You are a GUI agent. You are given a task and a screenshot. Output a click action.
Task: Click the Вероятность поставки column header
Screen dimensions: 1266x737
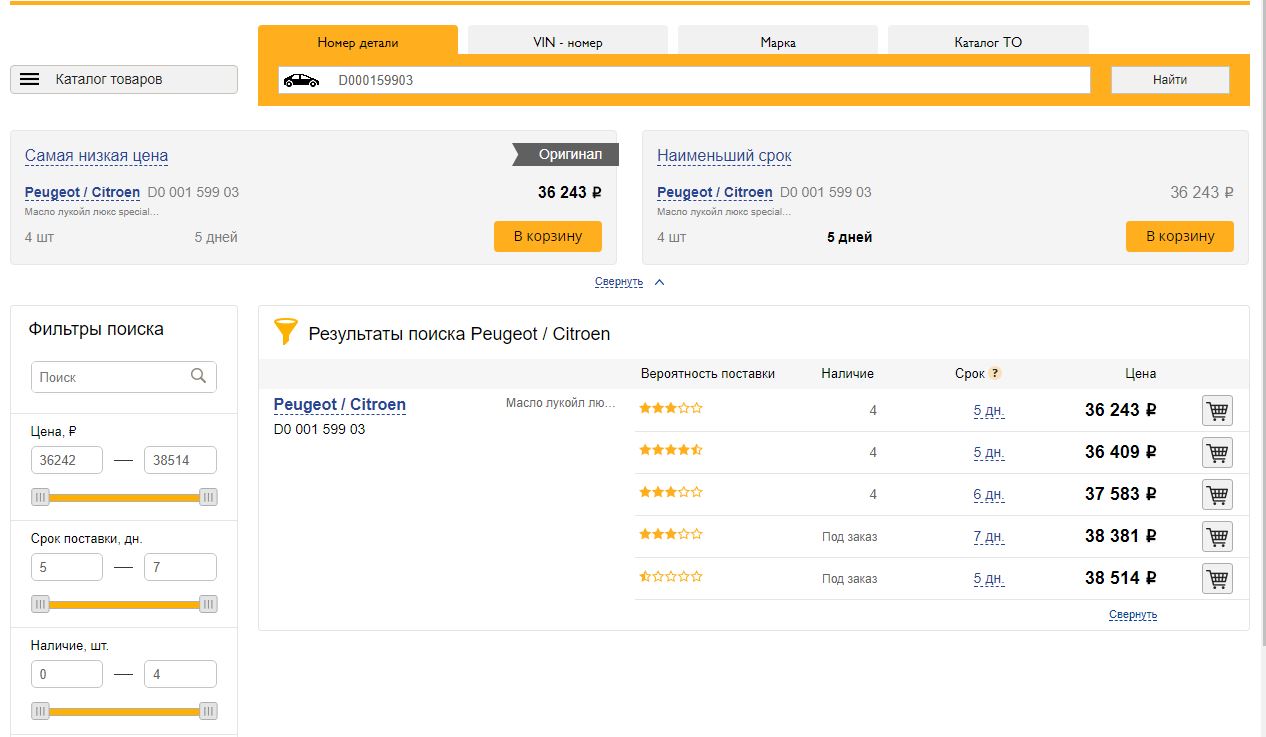(708, 373)
